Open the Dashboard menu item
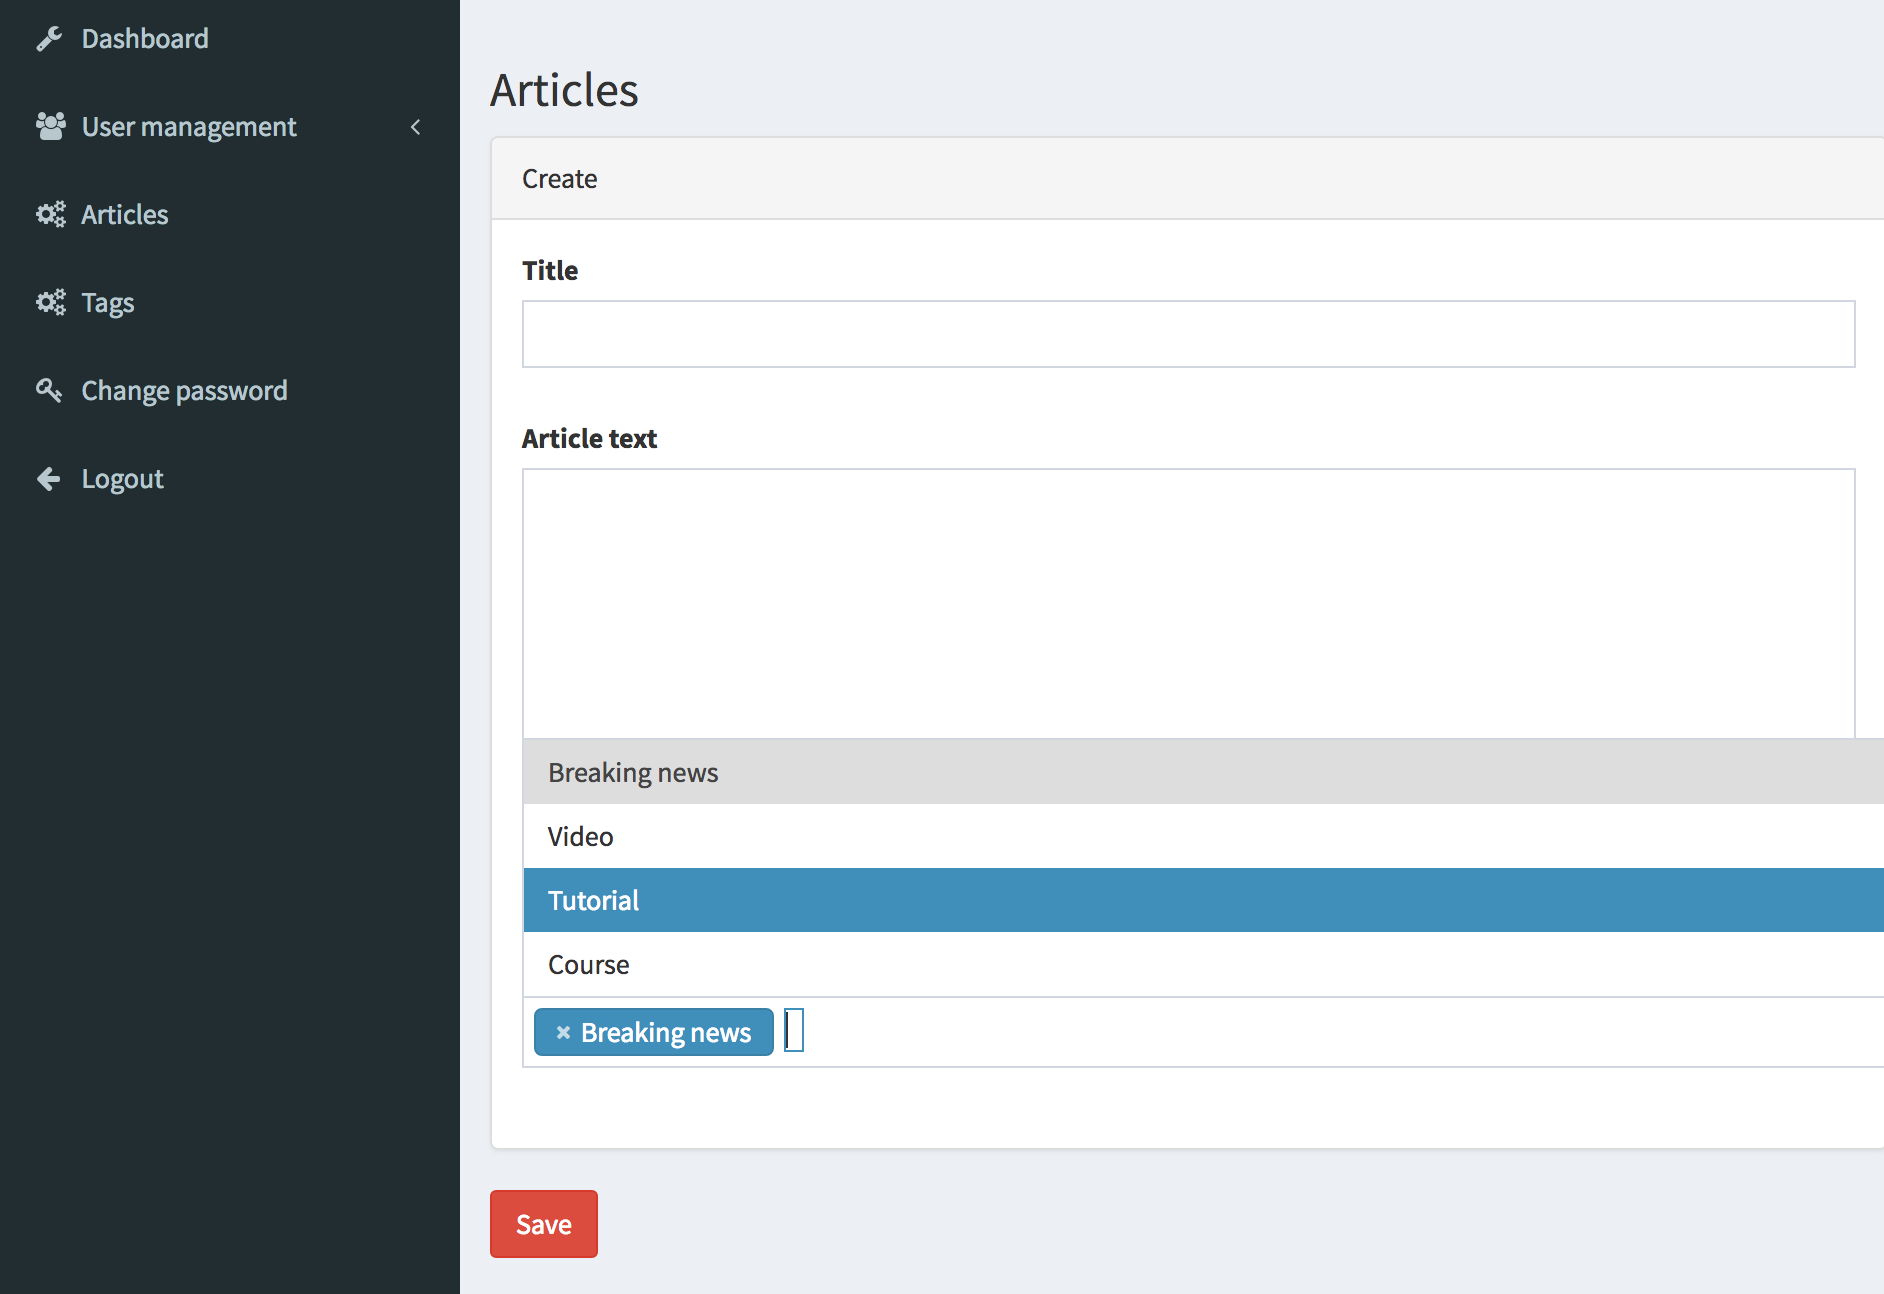The image size is (1884, 1294). click(145, 37)
